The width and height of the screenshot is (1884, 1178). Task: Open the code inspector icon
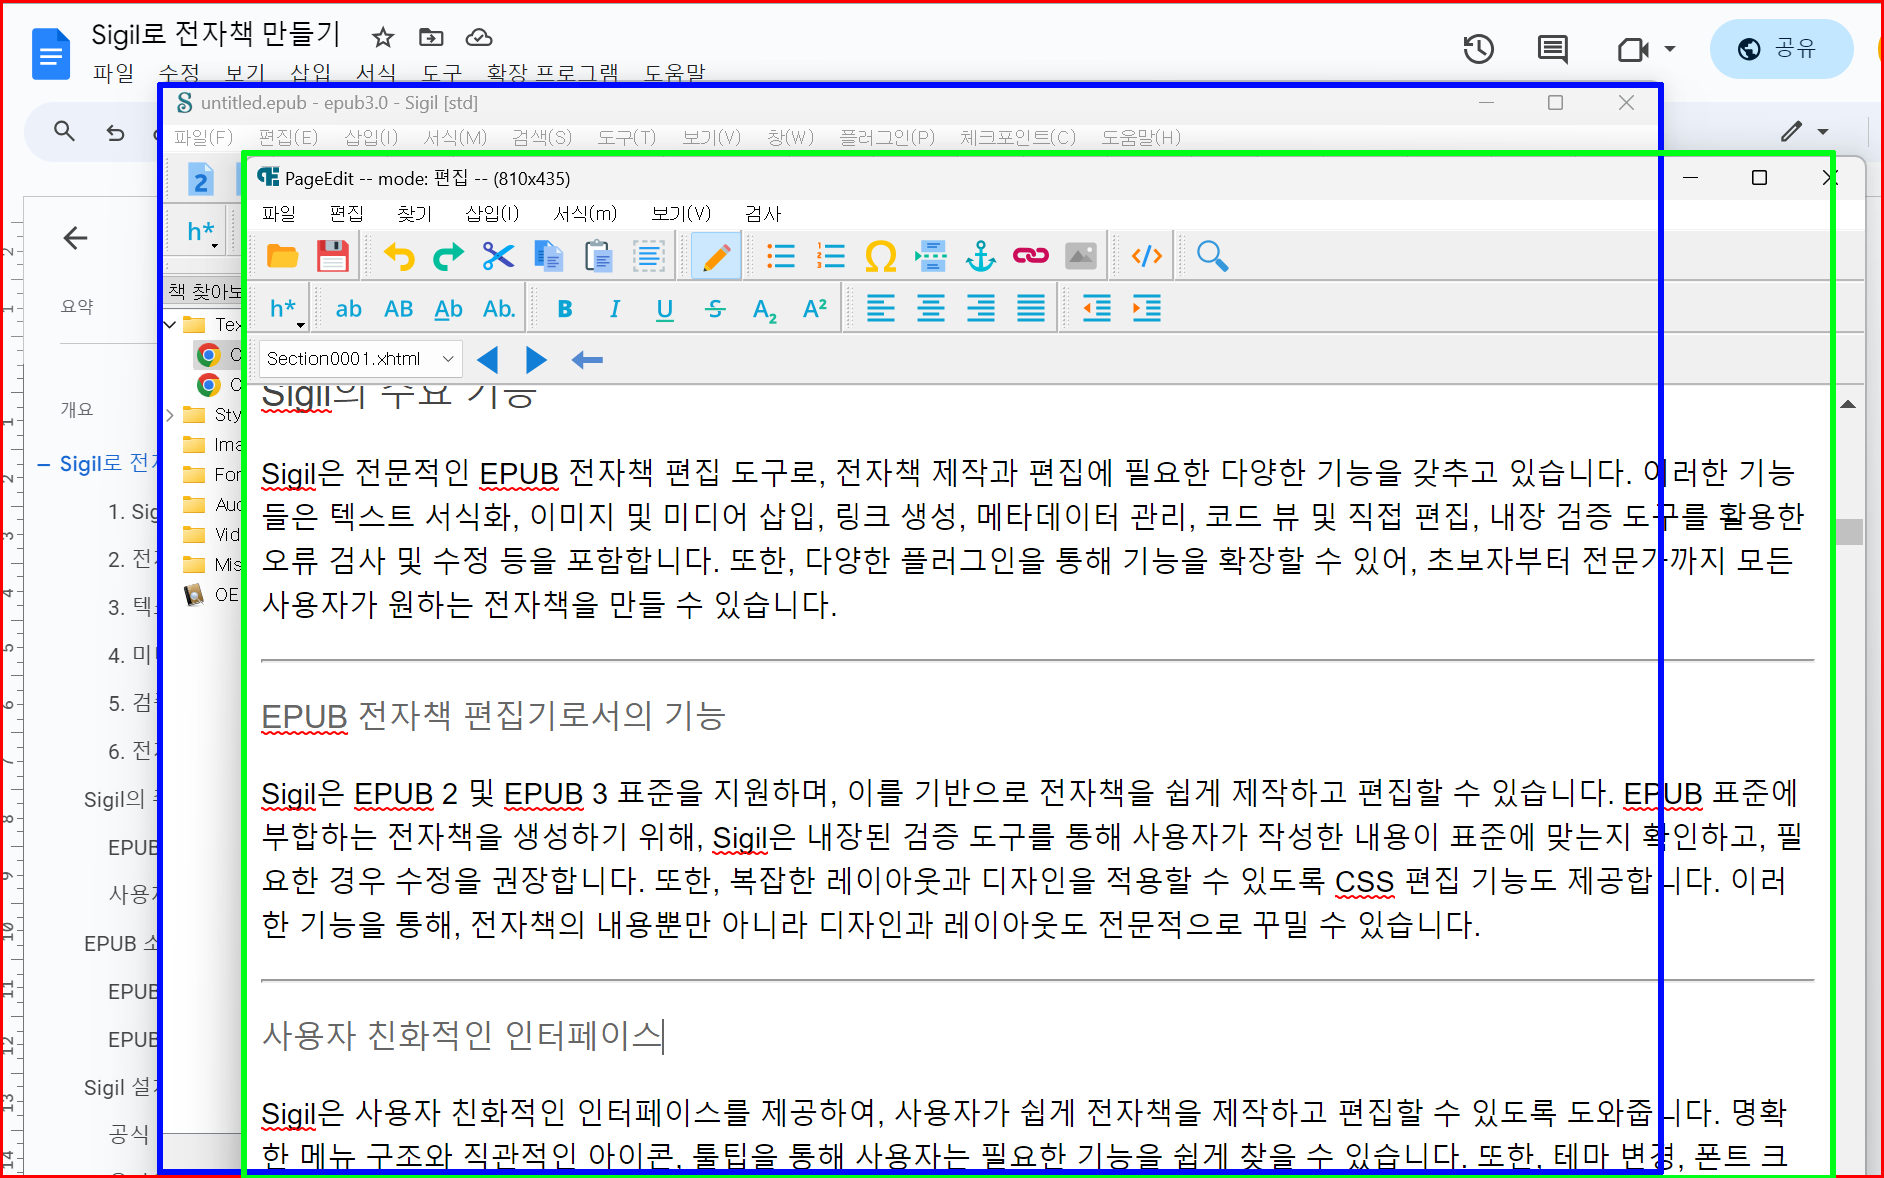pyautogui.click(x=1147, y=257)
